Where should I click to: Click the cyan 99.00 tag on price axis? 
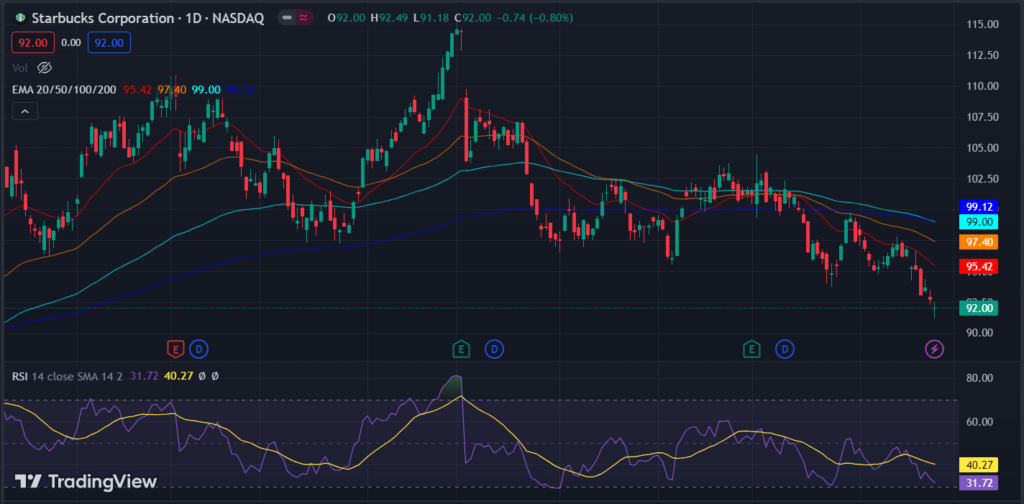pyautogui.click(x=979, y=222)
